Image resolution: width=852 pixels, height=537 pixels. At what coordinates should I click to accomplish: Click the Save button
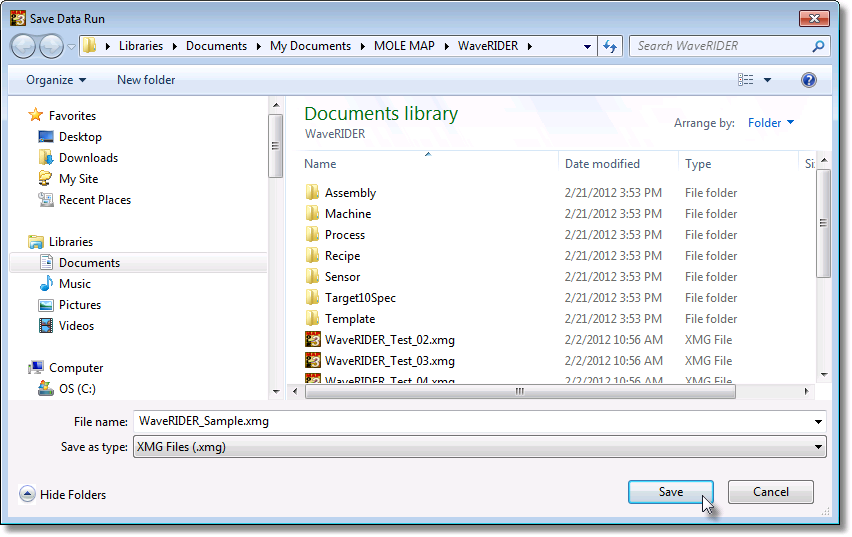pyautogui.click(x=671, y=492)
